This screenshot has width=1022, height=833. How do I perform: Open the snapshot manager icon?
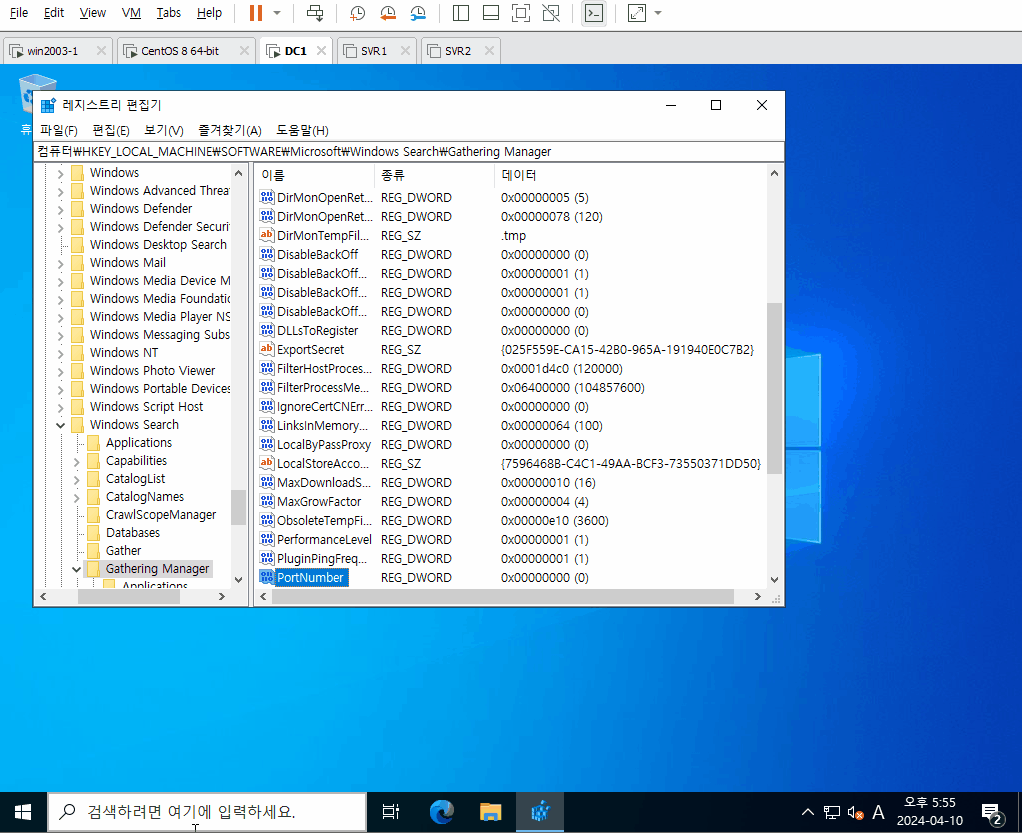click(418, 13)
